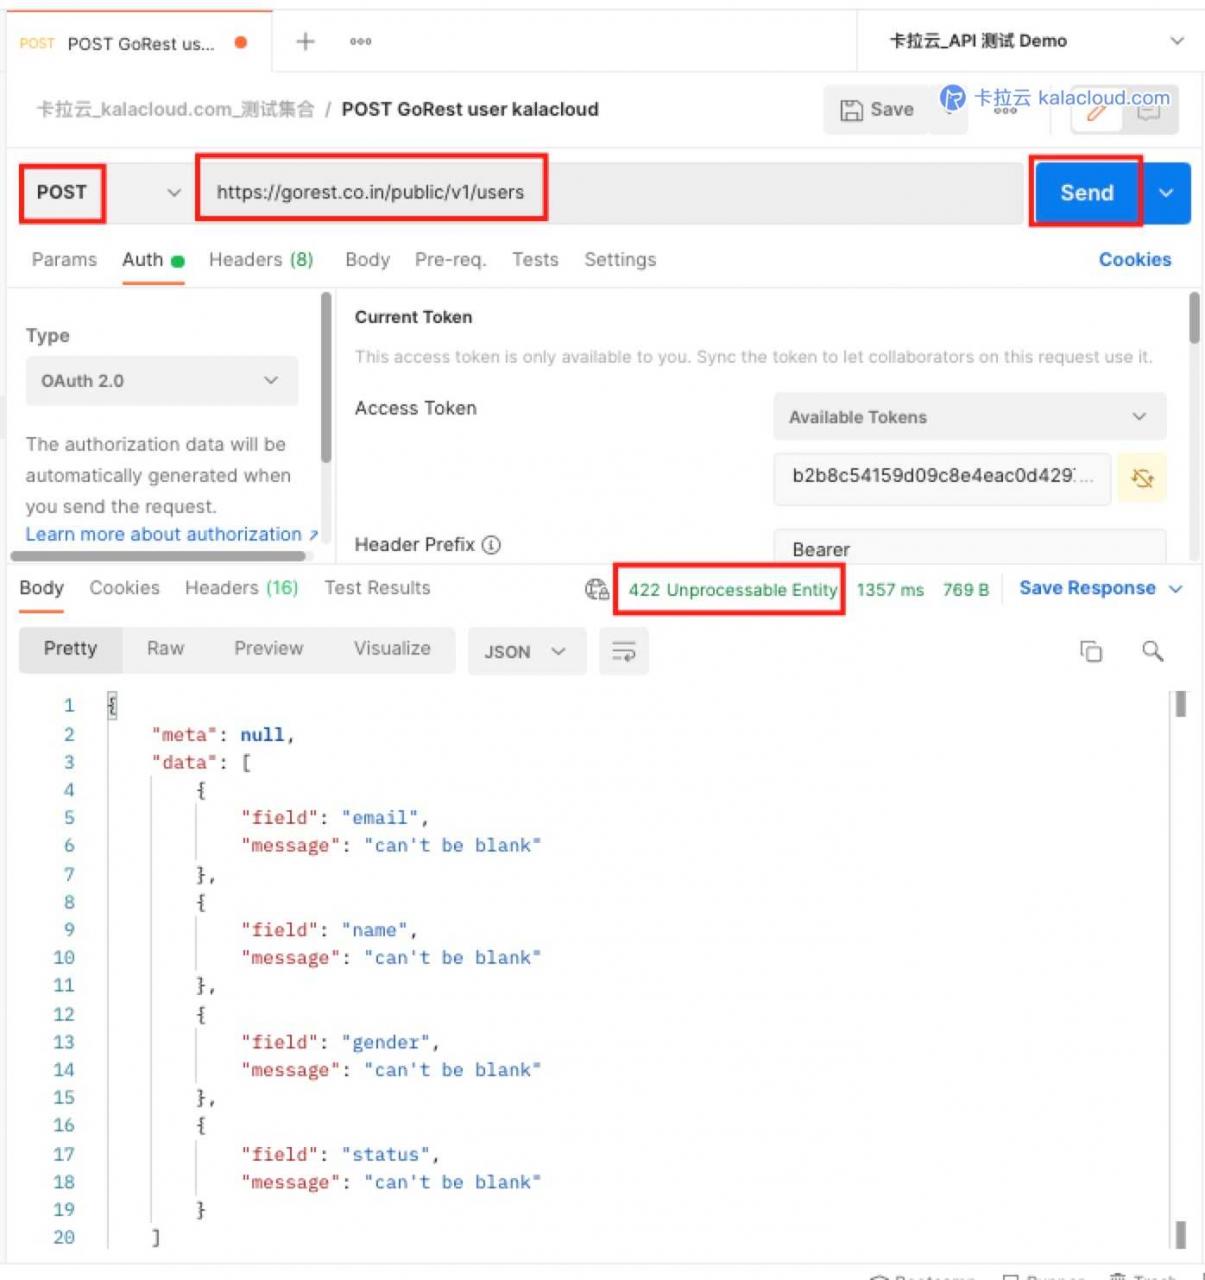Open the POST method dropdown
Image resolution: width=1205 pixels, height=1280 pixels.
pyautogui.click(x=174, y=192)
